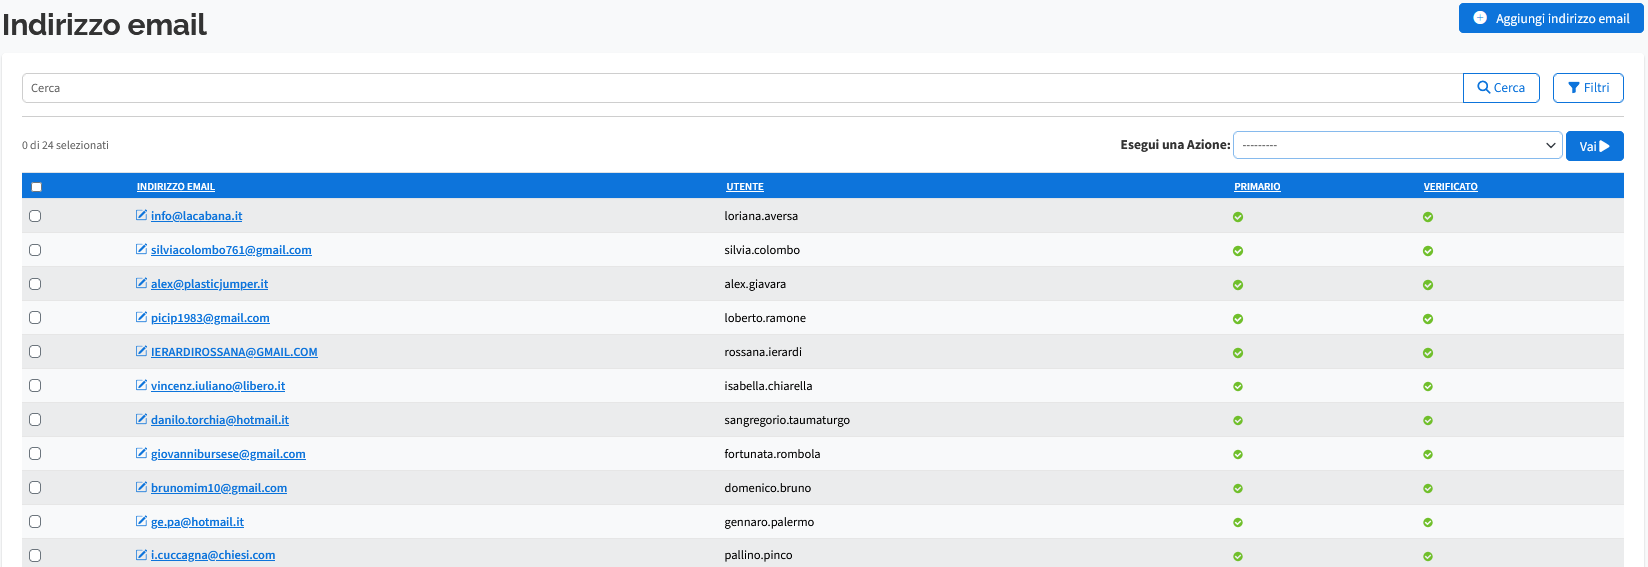
Task: Click Verificato green check for domenico.bruno
Action: [1428, 489]
